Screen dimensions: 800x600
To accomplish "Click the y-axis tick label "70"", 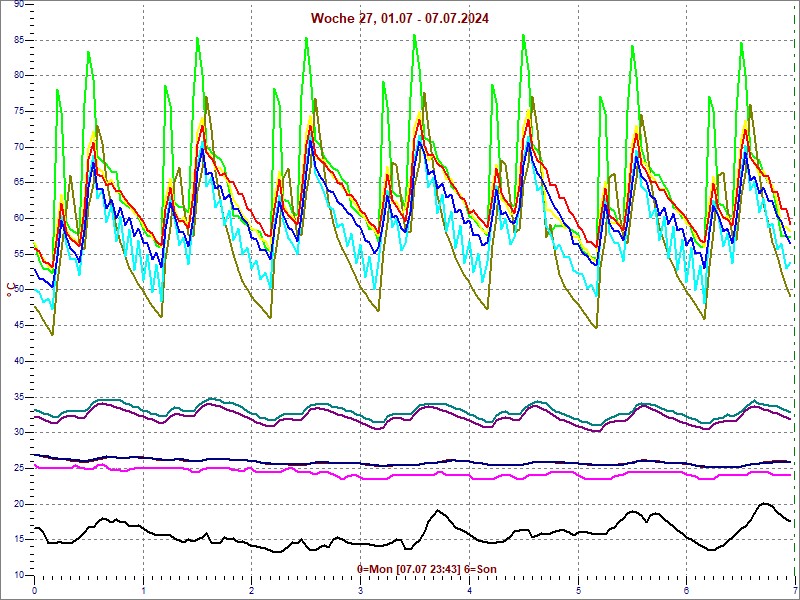I will pyautogui.click(x=19, y=147).
